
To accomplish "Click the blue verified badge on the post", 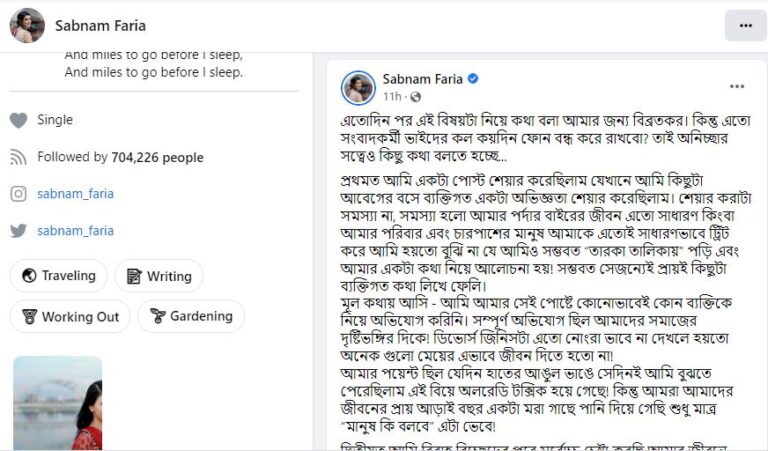I will (473, 79).
